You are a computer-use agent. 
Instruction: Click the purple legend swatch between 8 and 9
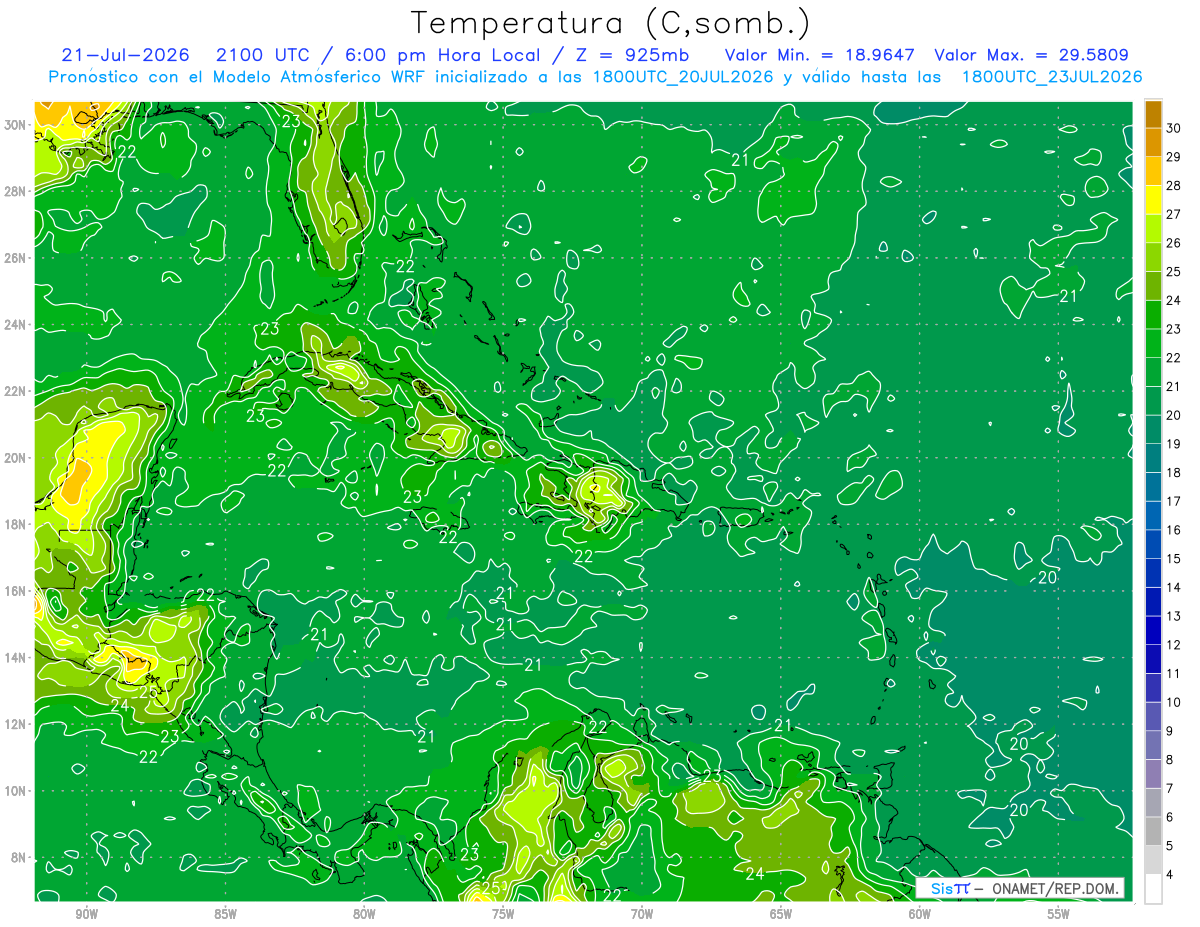point(1153,746)
